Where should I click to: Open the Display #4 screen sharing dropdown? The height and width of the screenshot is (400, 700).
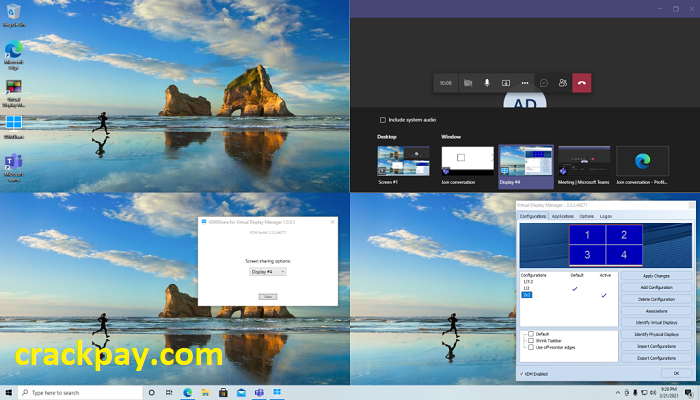(267, 271)
